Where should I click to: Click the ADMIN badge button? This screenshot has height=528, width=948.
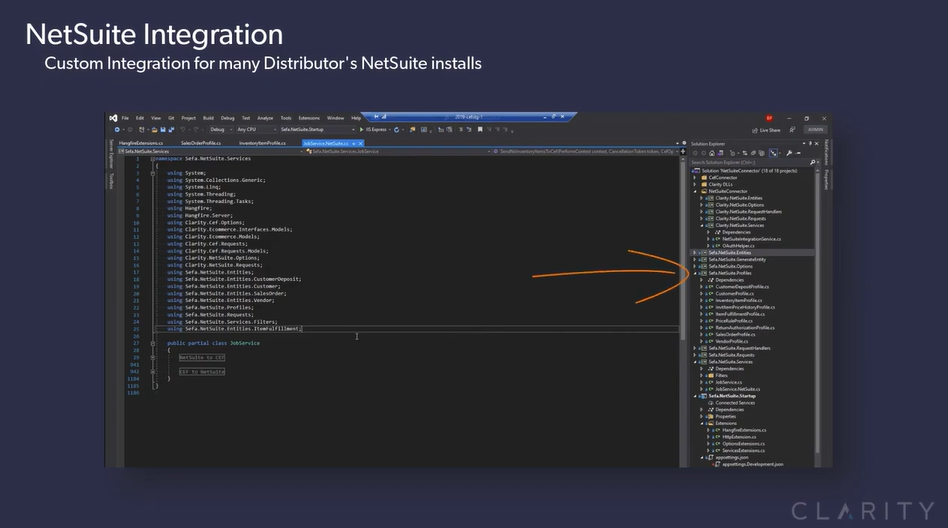815,129
